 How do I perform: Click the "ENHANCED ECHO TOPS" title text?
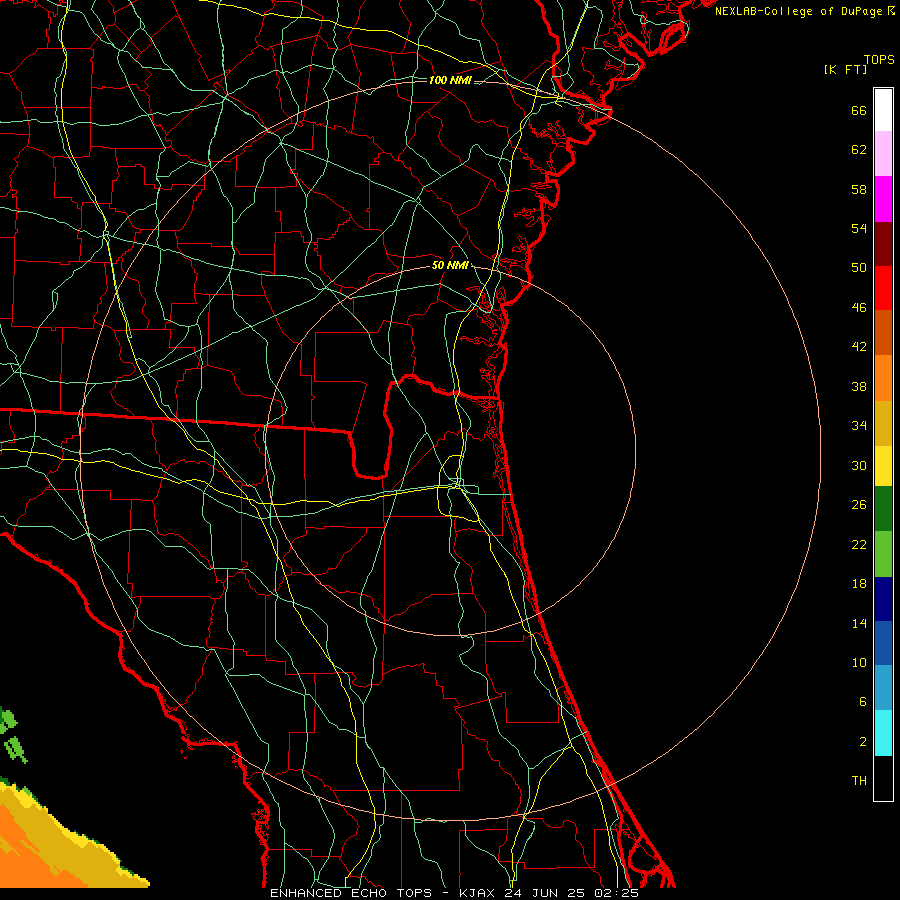click(x=350, y=893)
